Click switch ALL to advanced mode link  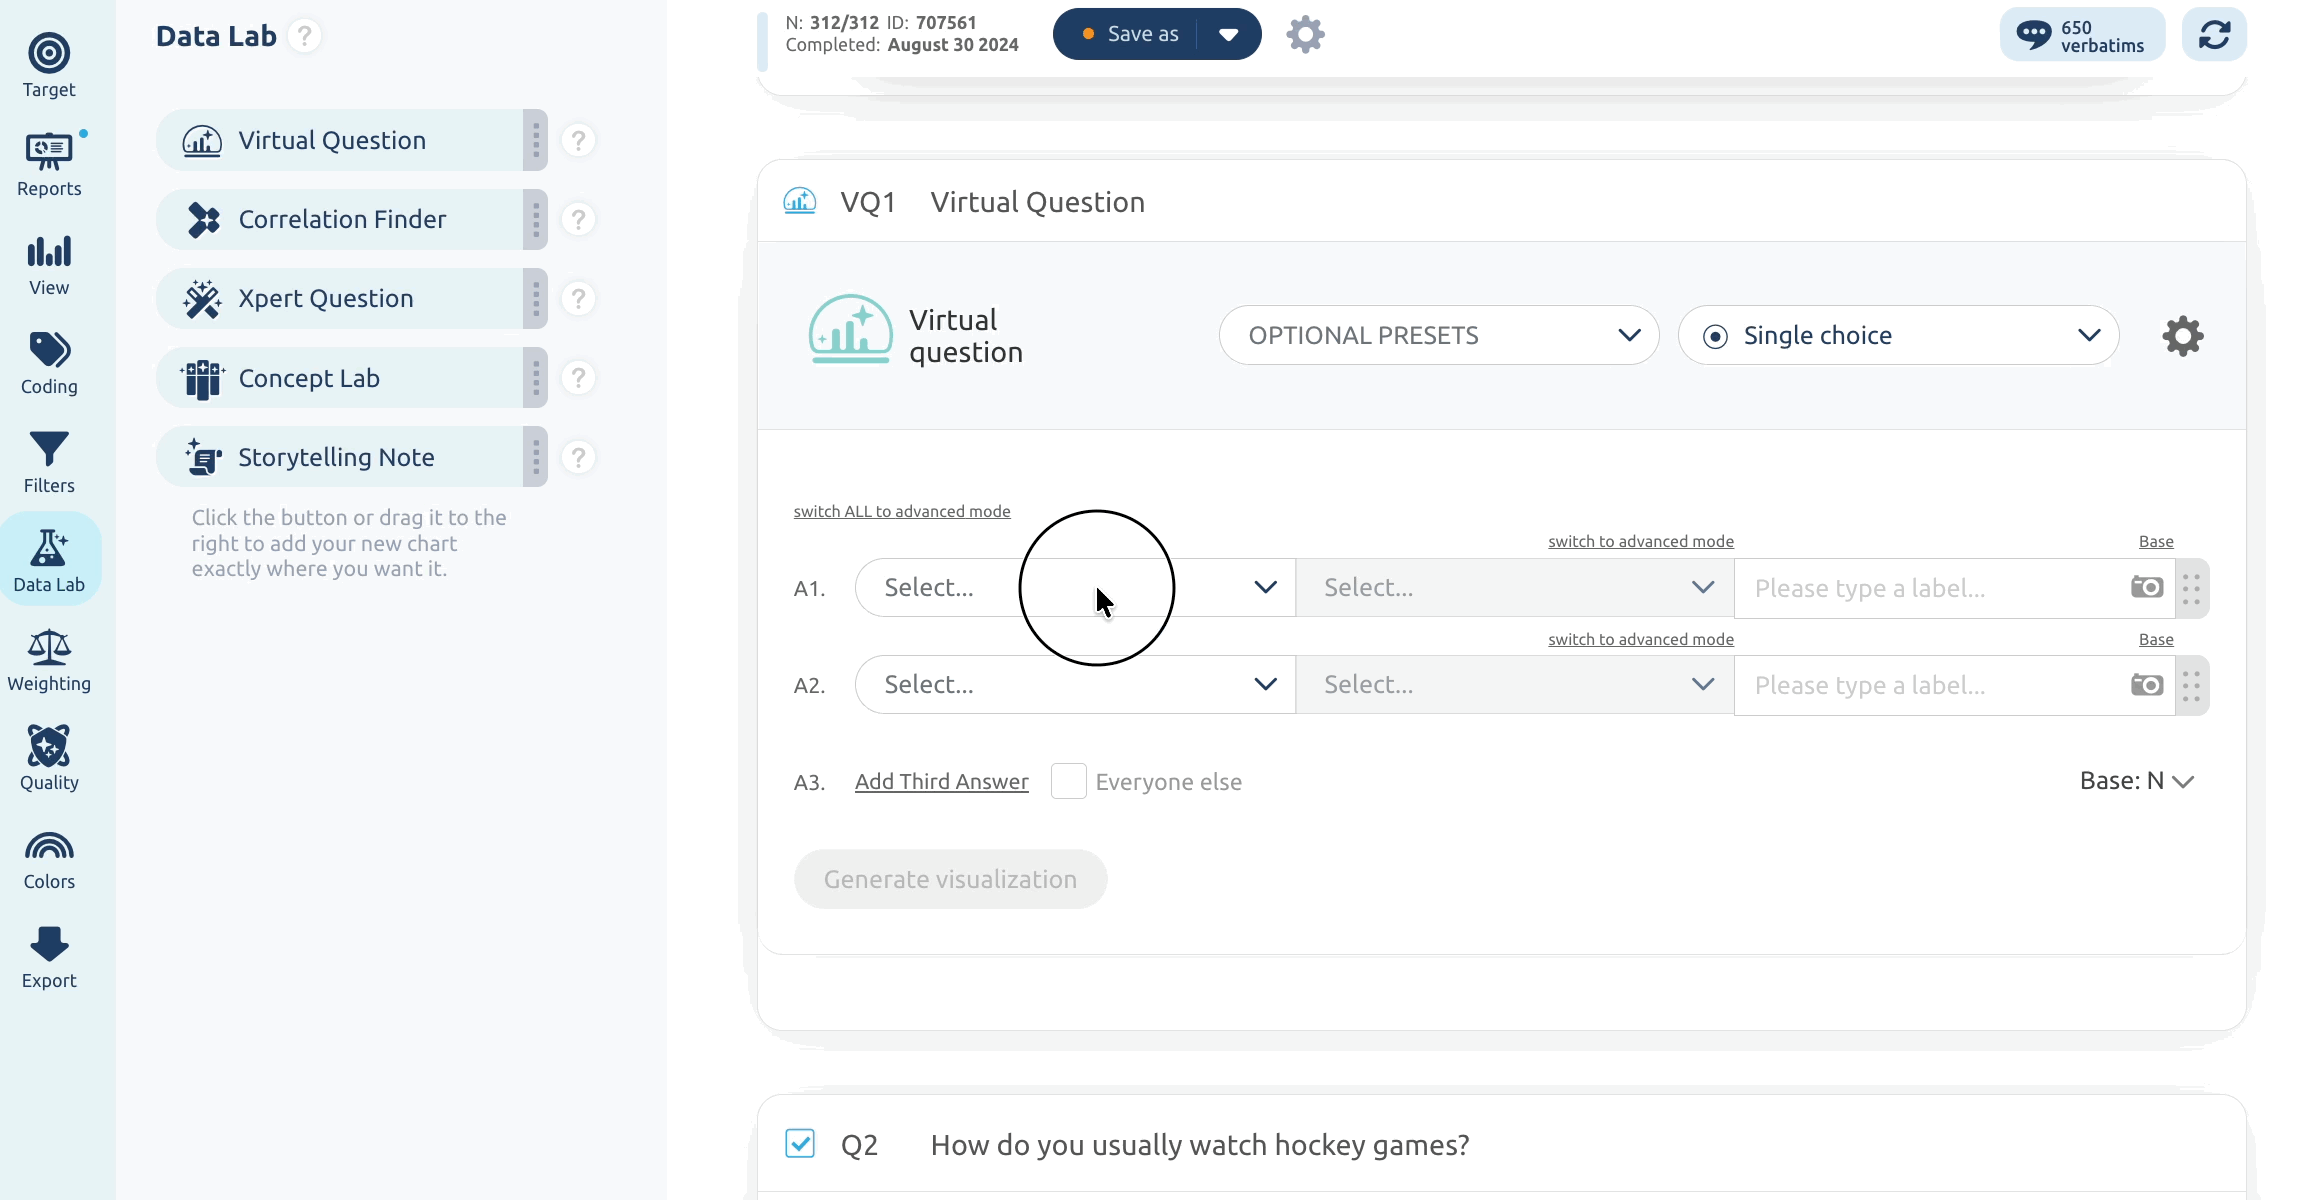902,511
